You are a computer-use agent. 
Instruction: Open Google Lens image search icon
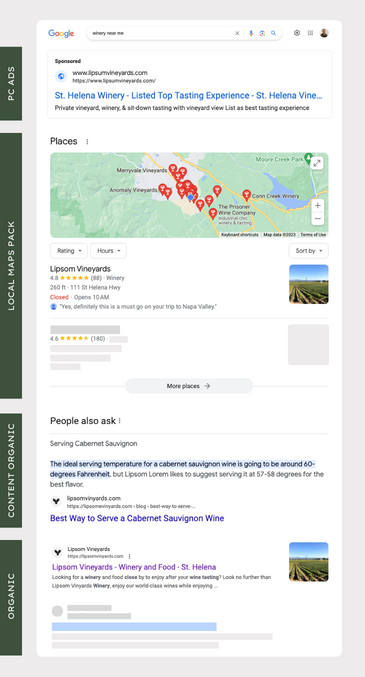click(x=262, y=33)
